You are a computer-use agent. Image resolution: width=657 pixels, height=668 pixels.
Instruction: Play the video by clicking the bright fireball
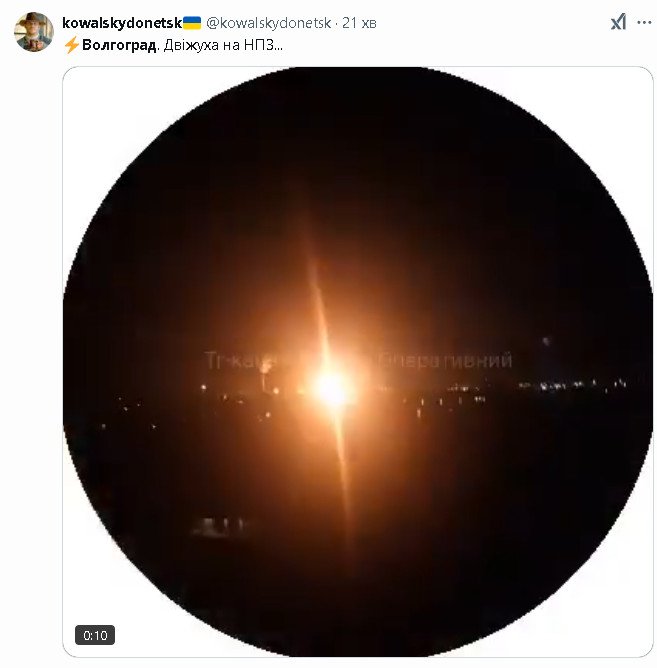(x=331, y=388)
